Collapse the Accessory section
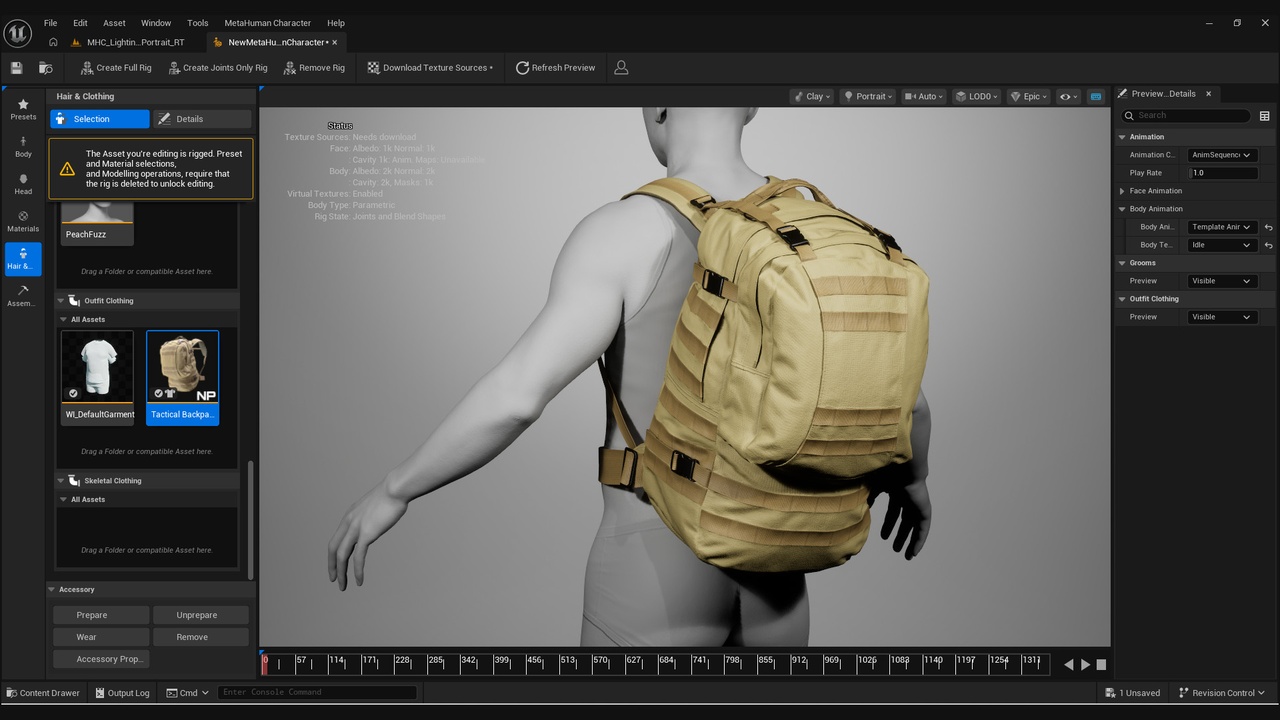 tap(52, 590)
